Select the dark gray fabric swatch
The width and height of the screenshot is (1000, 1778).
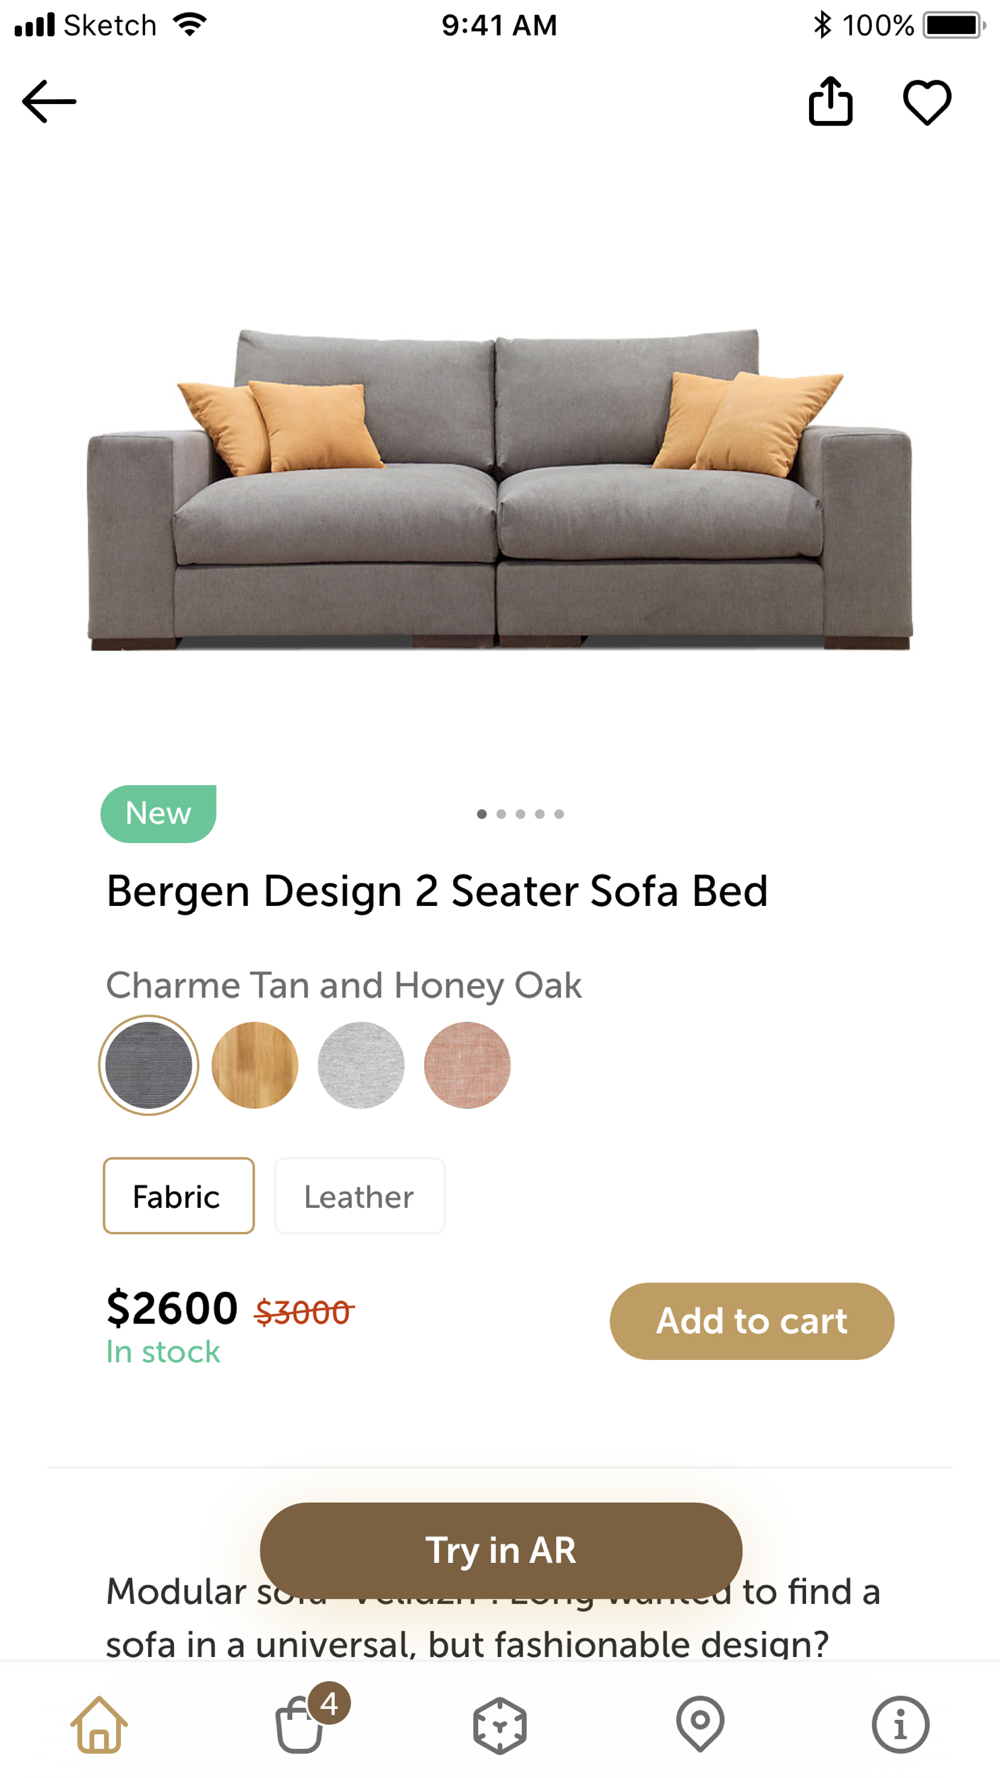click(x=148, y=1065)
